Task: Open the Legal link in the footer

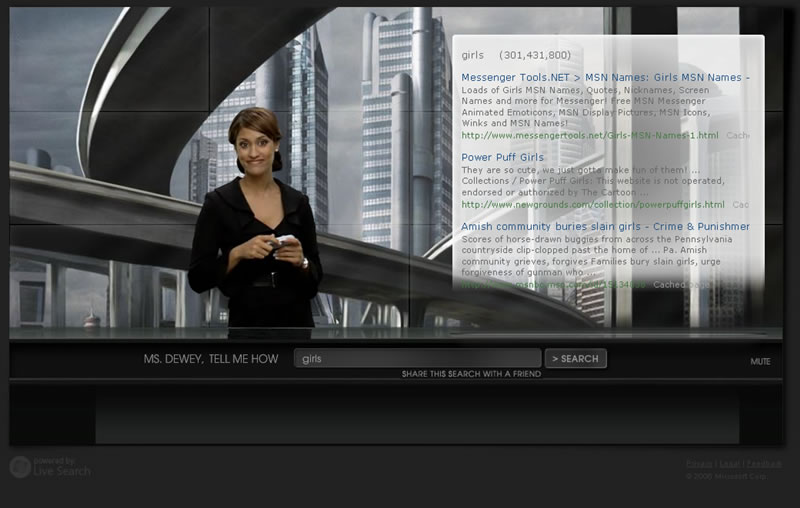Action: coord(730,464)
